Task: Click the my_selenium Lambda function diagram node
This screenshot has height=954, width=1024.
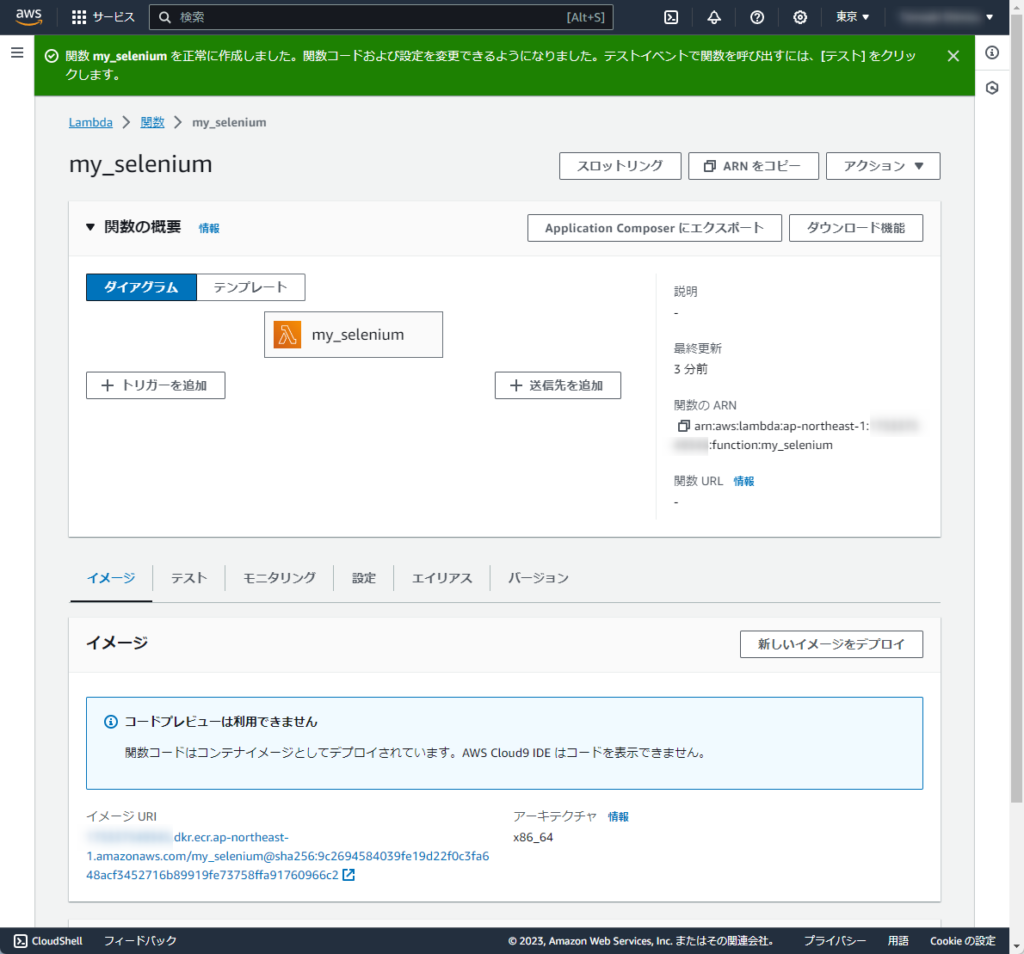Action: pyautogui.click(x=353, y=334)
